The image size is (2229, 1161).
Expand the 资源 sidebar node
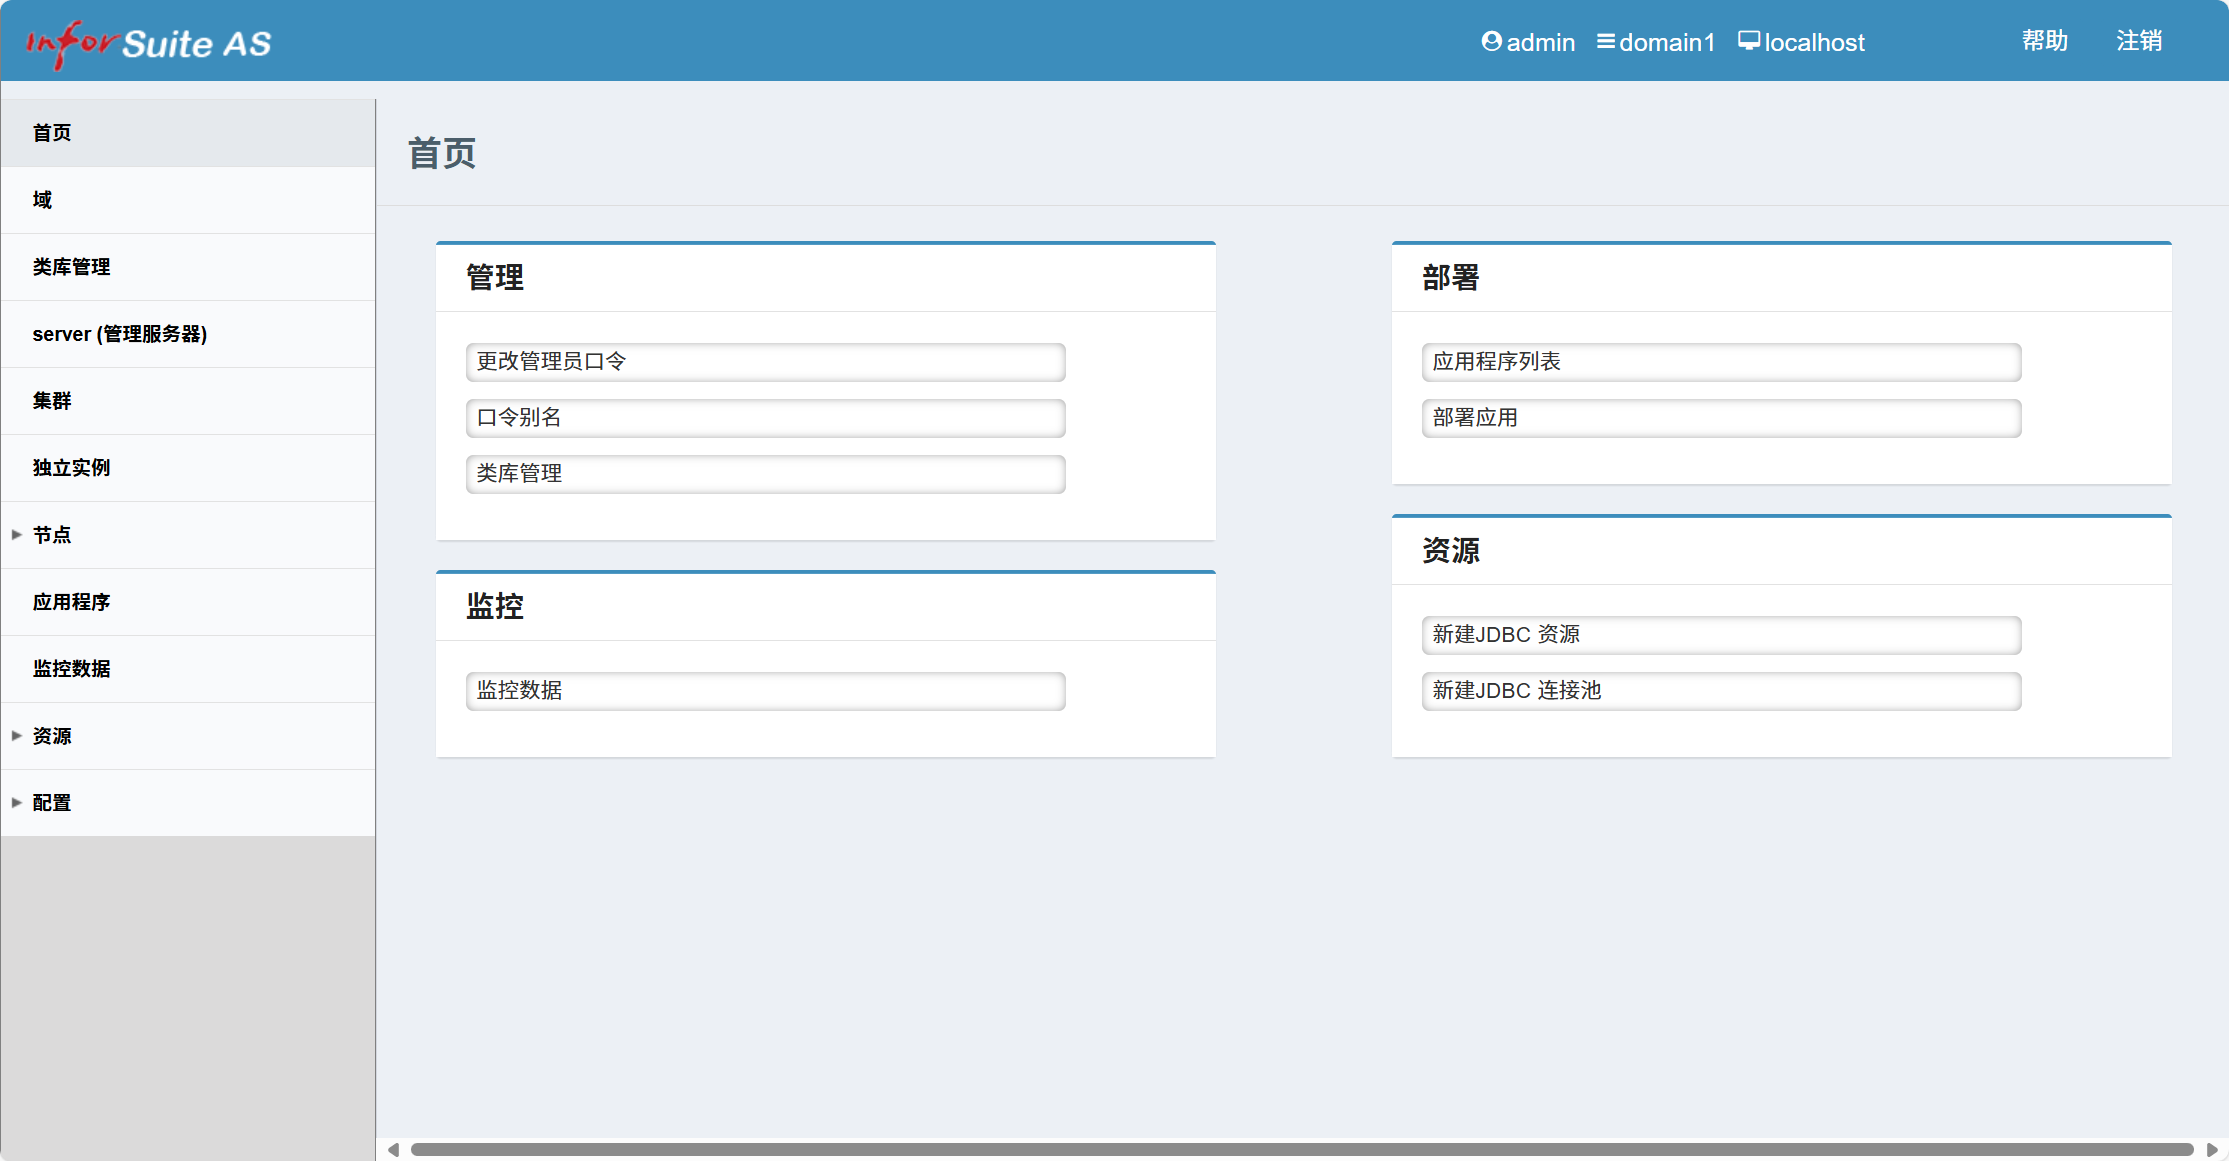17,736
